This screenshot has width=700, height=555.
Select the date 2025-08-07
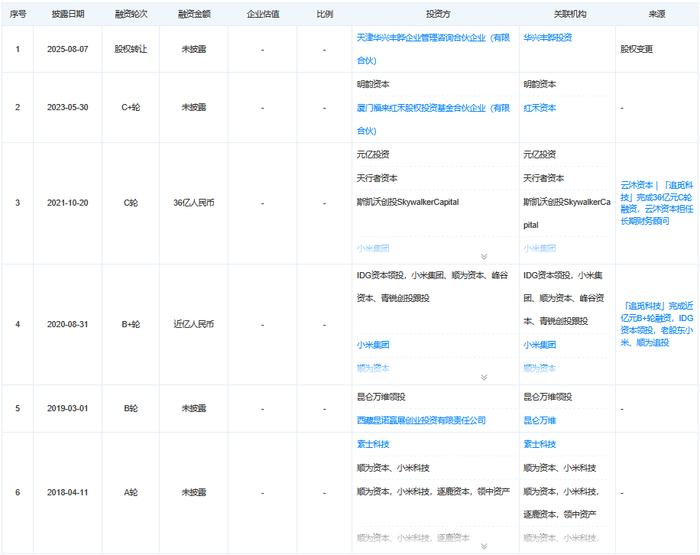[x=68, y=49]
